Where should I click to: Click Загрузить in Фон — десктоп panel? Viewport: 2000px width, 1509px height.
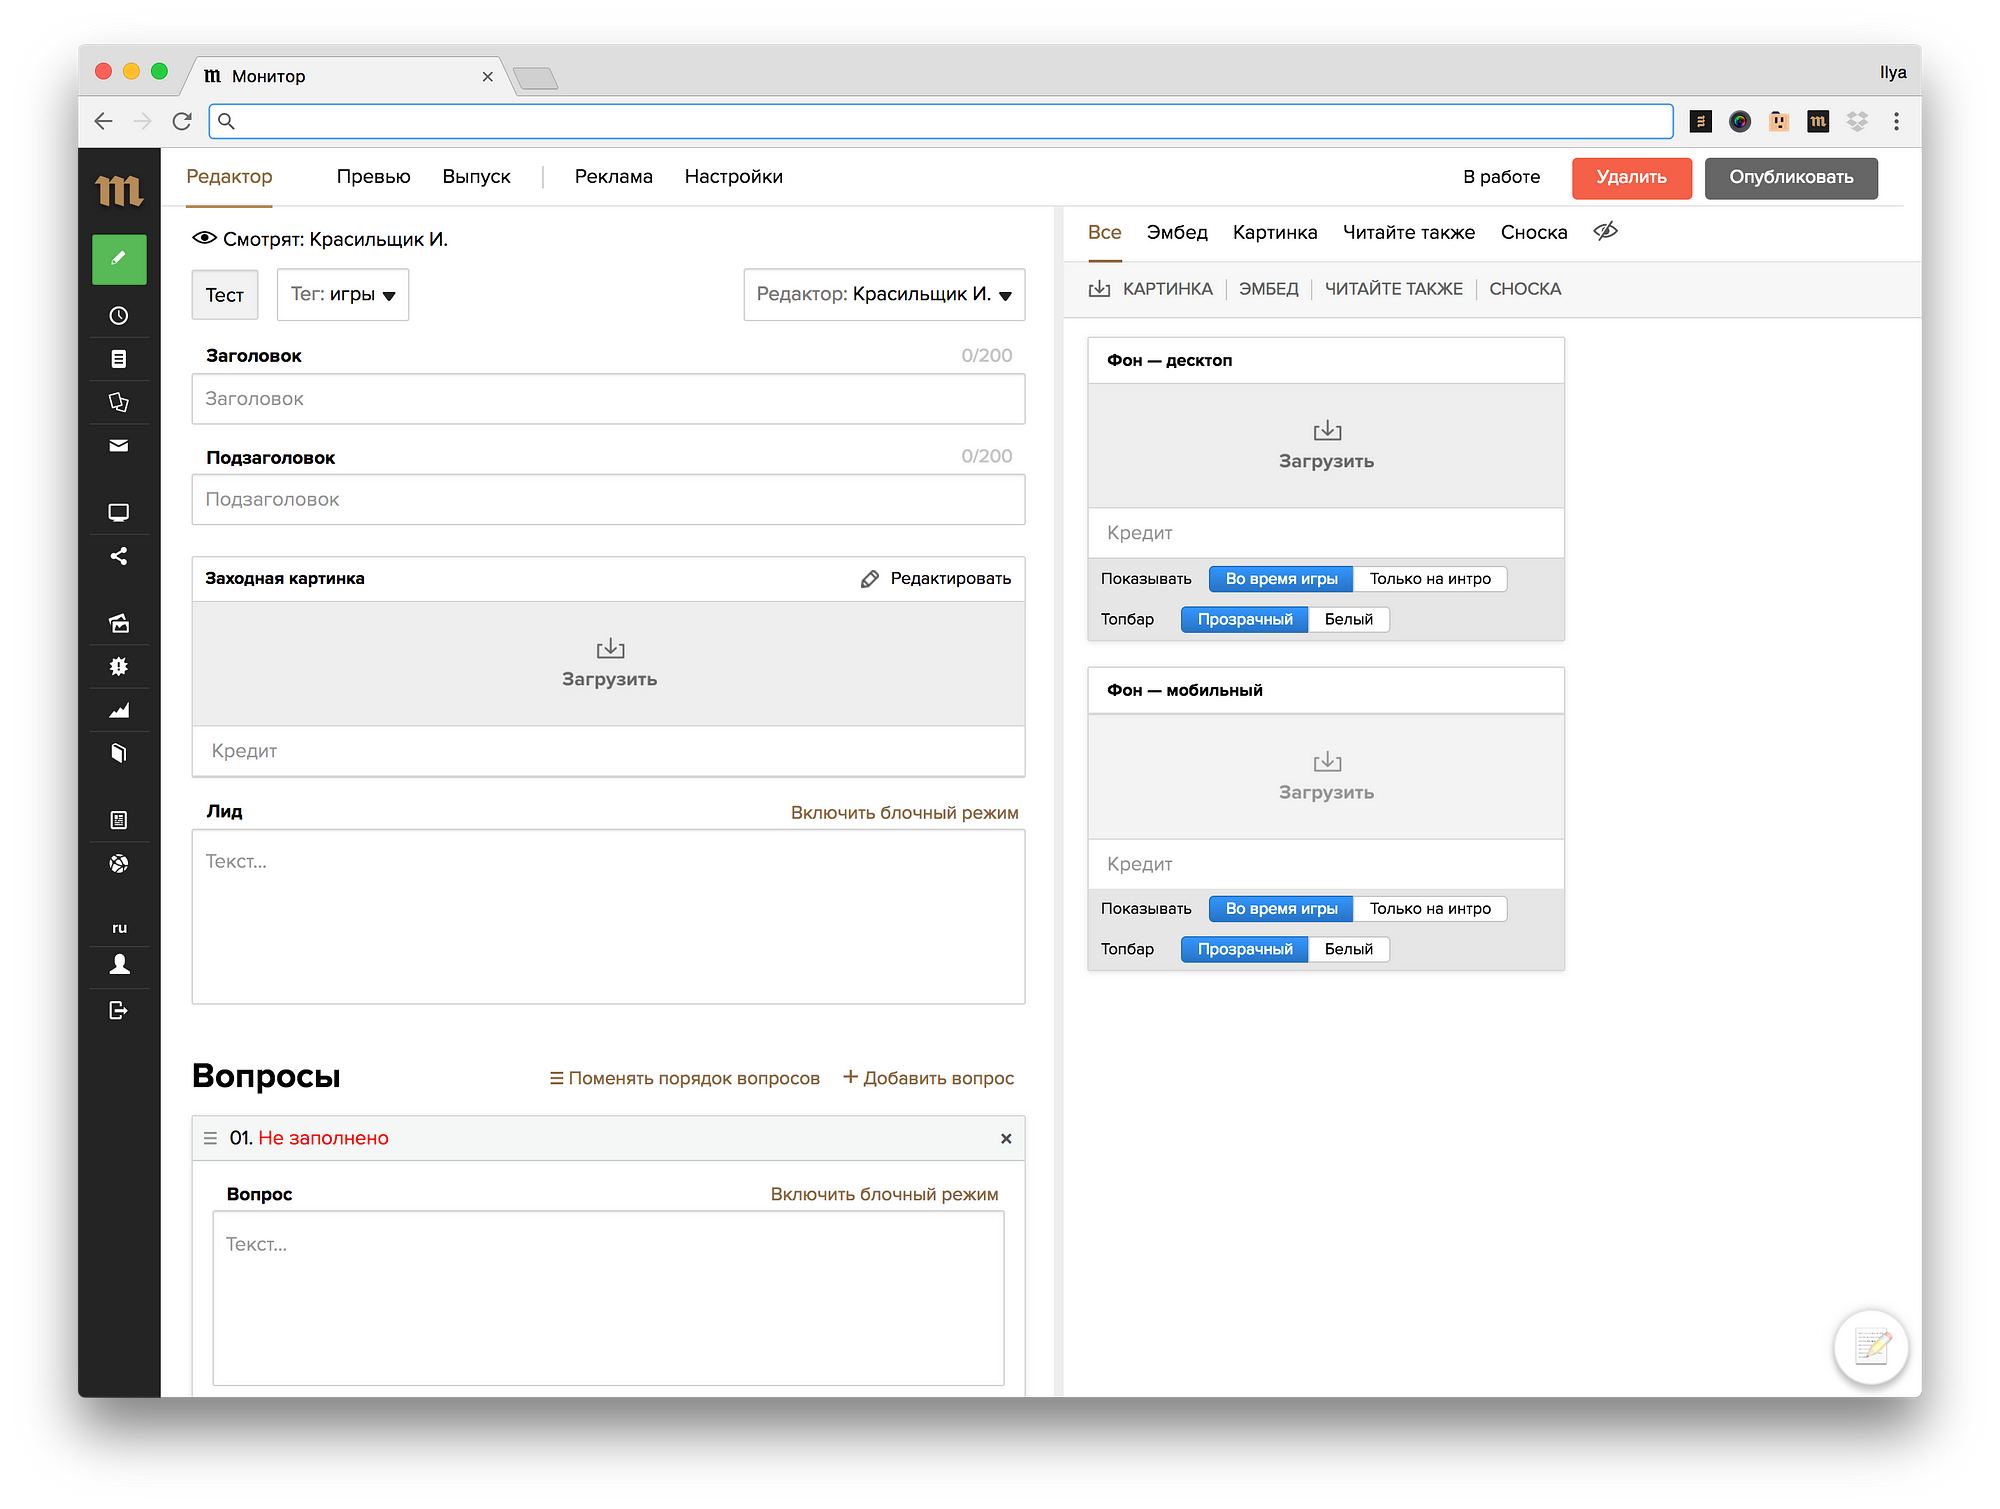pyautogui.click(x=1326, y=446)
